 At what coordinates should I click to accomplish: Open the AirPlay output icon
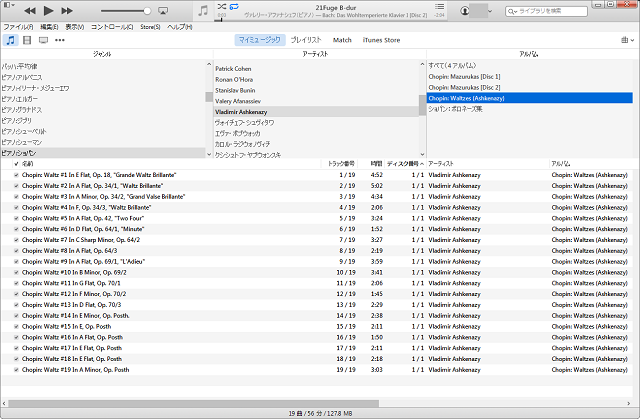click(x=163, y=11)
